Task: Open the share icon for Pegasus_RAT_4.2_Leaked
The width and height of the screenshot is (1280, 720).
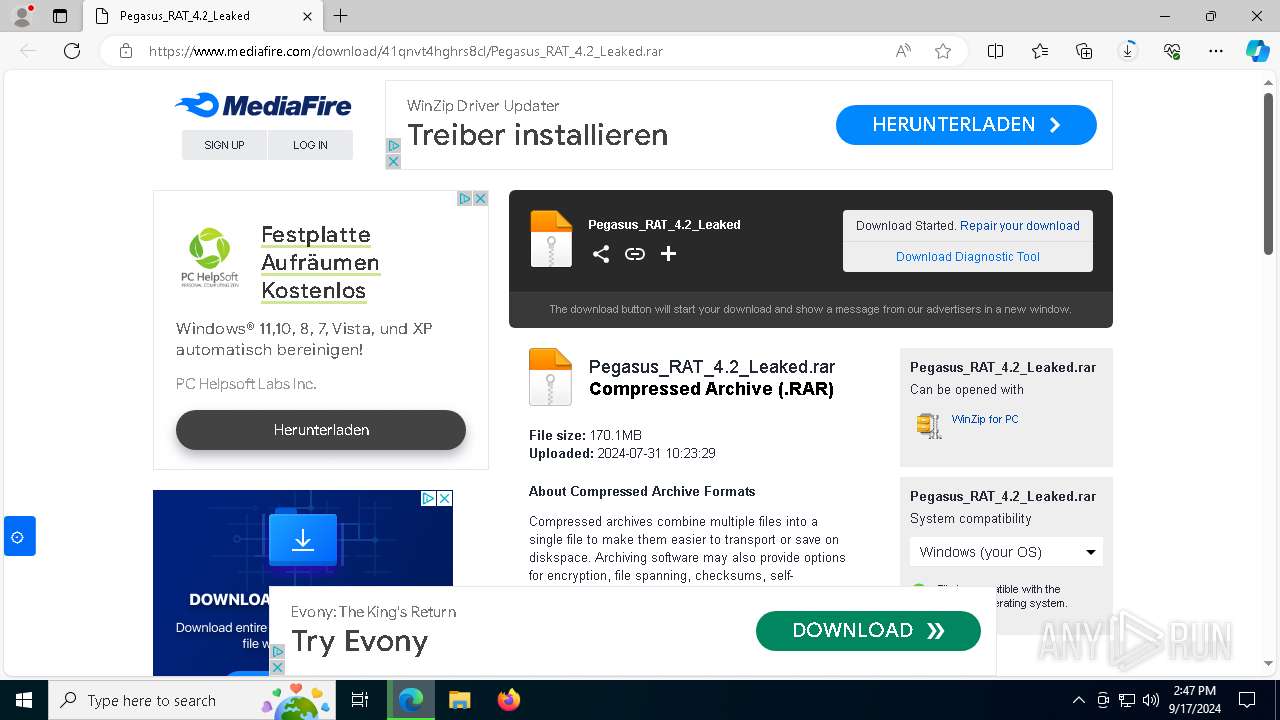Action: (x=601, y=254)
